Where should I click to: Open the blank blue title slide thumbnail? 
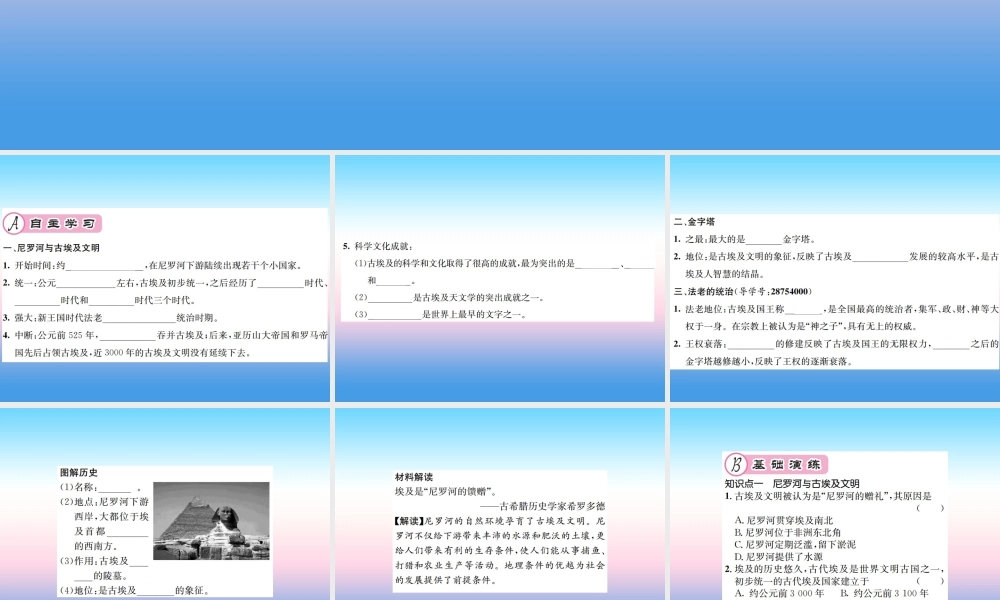click(x=500, y=75)
